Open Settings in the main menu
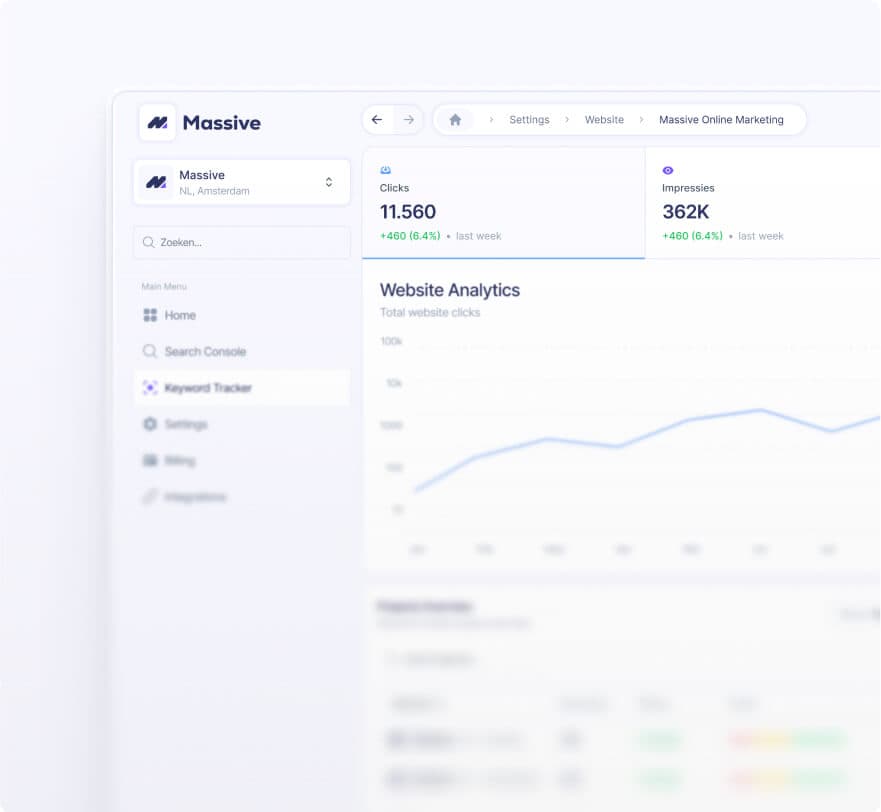The image size is (881, 812). click(x=242, y=424)
